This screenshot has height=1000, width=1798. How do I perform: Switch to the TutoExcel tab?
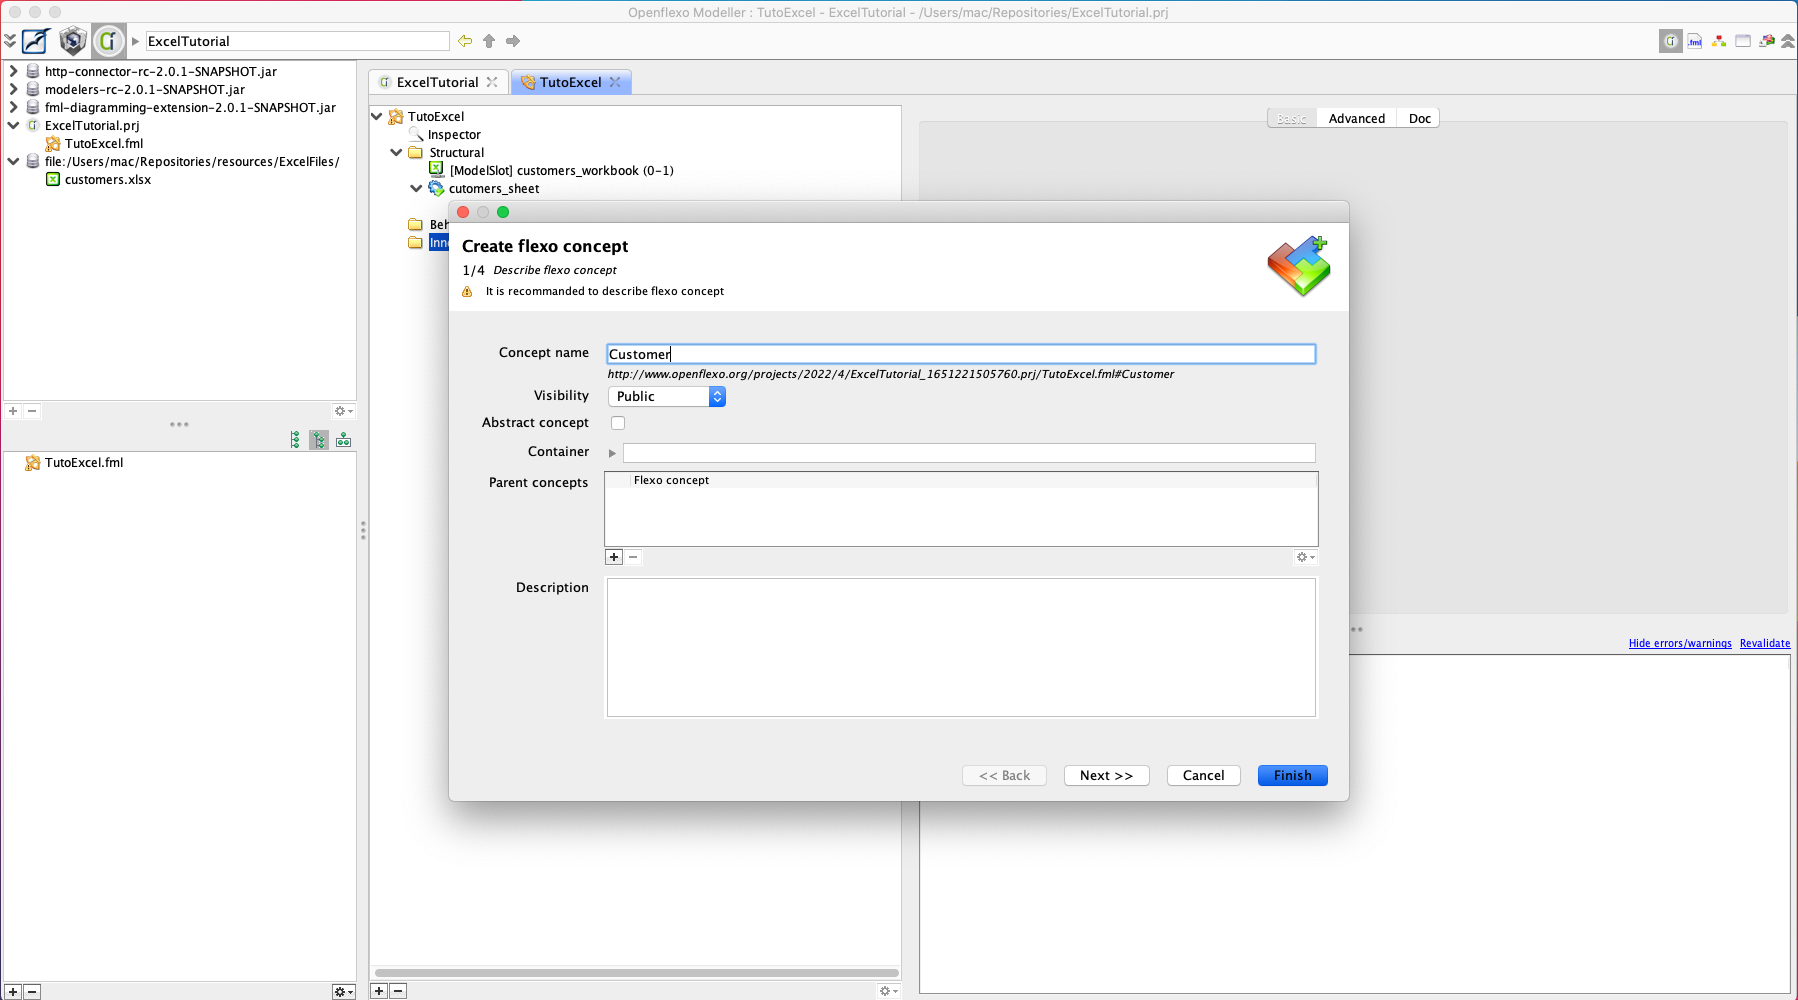[x=570, y=82]
